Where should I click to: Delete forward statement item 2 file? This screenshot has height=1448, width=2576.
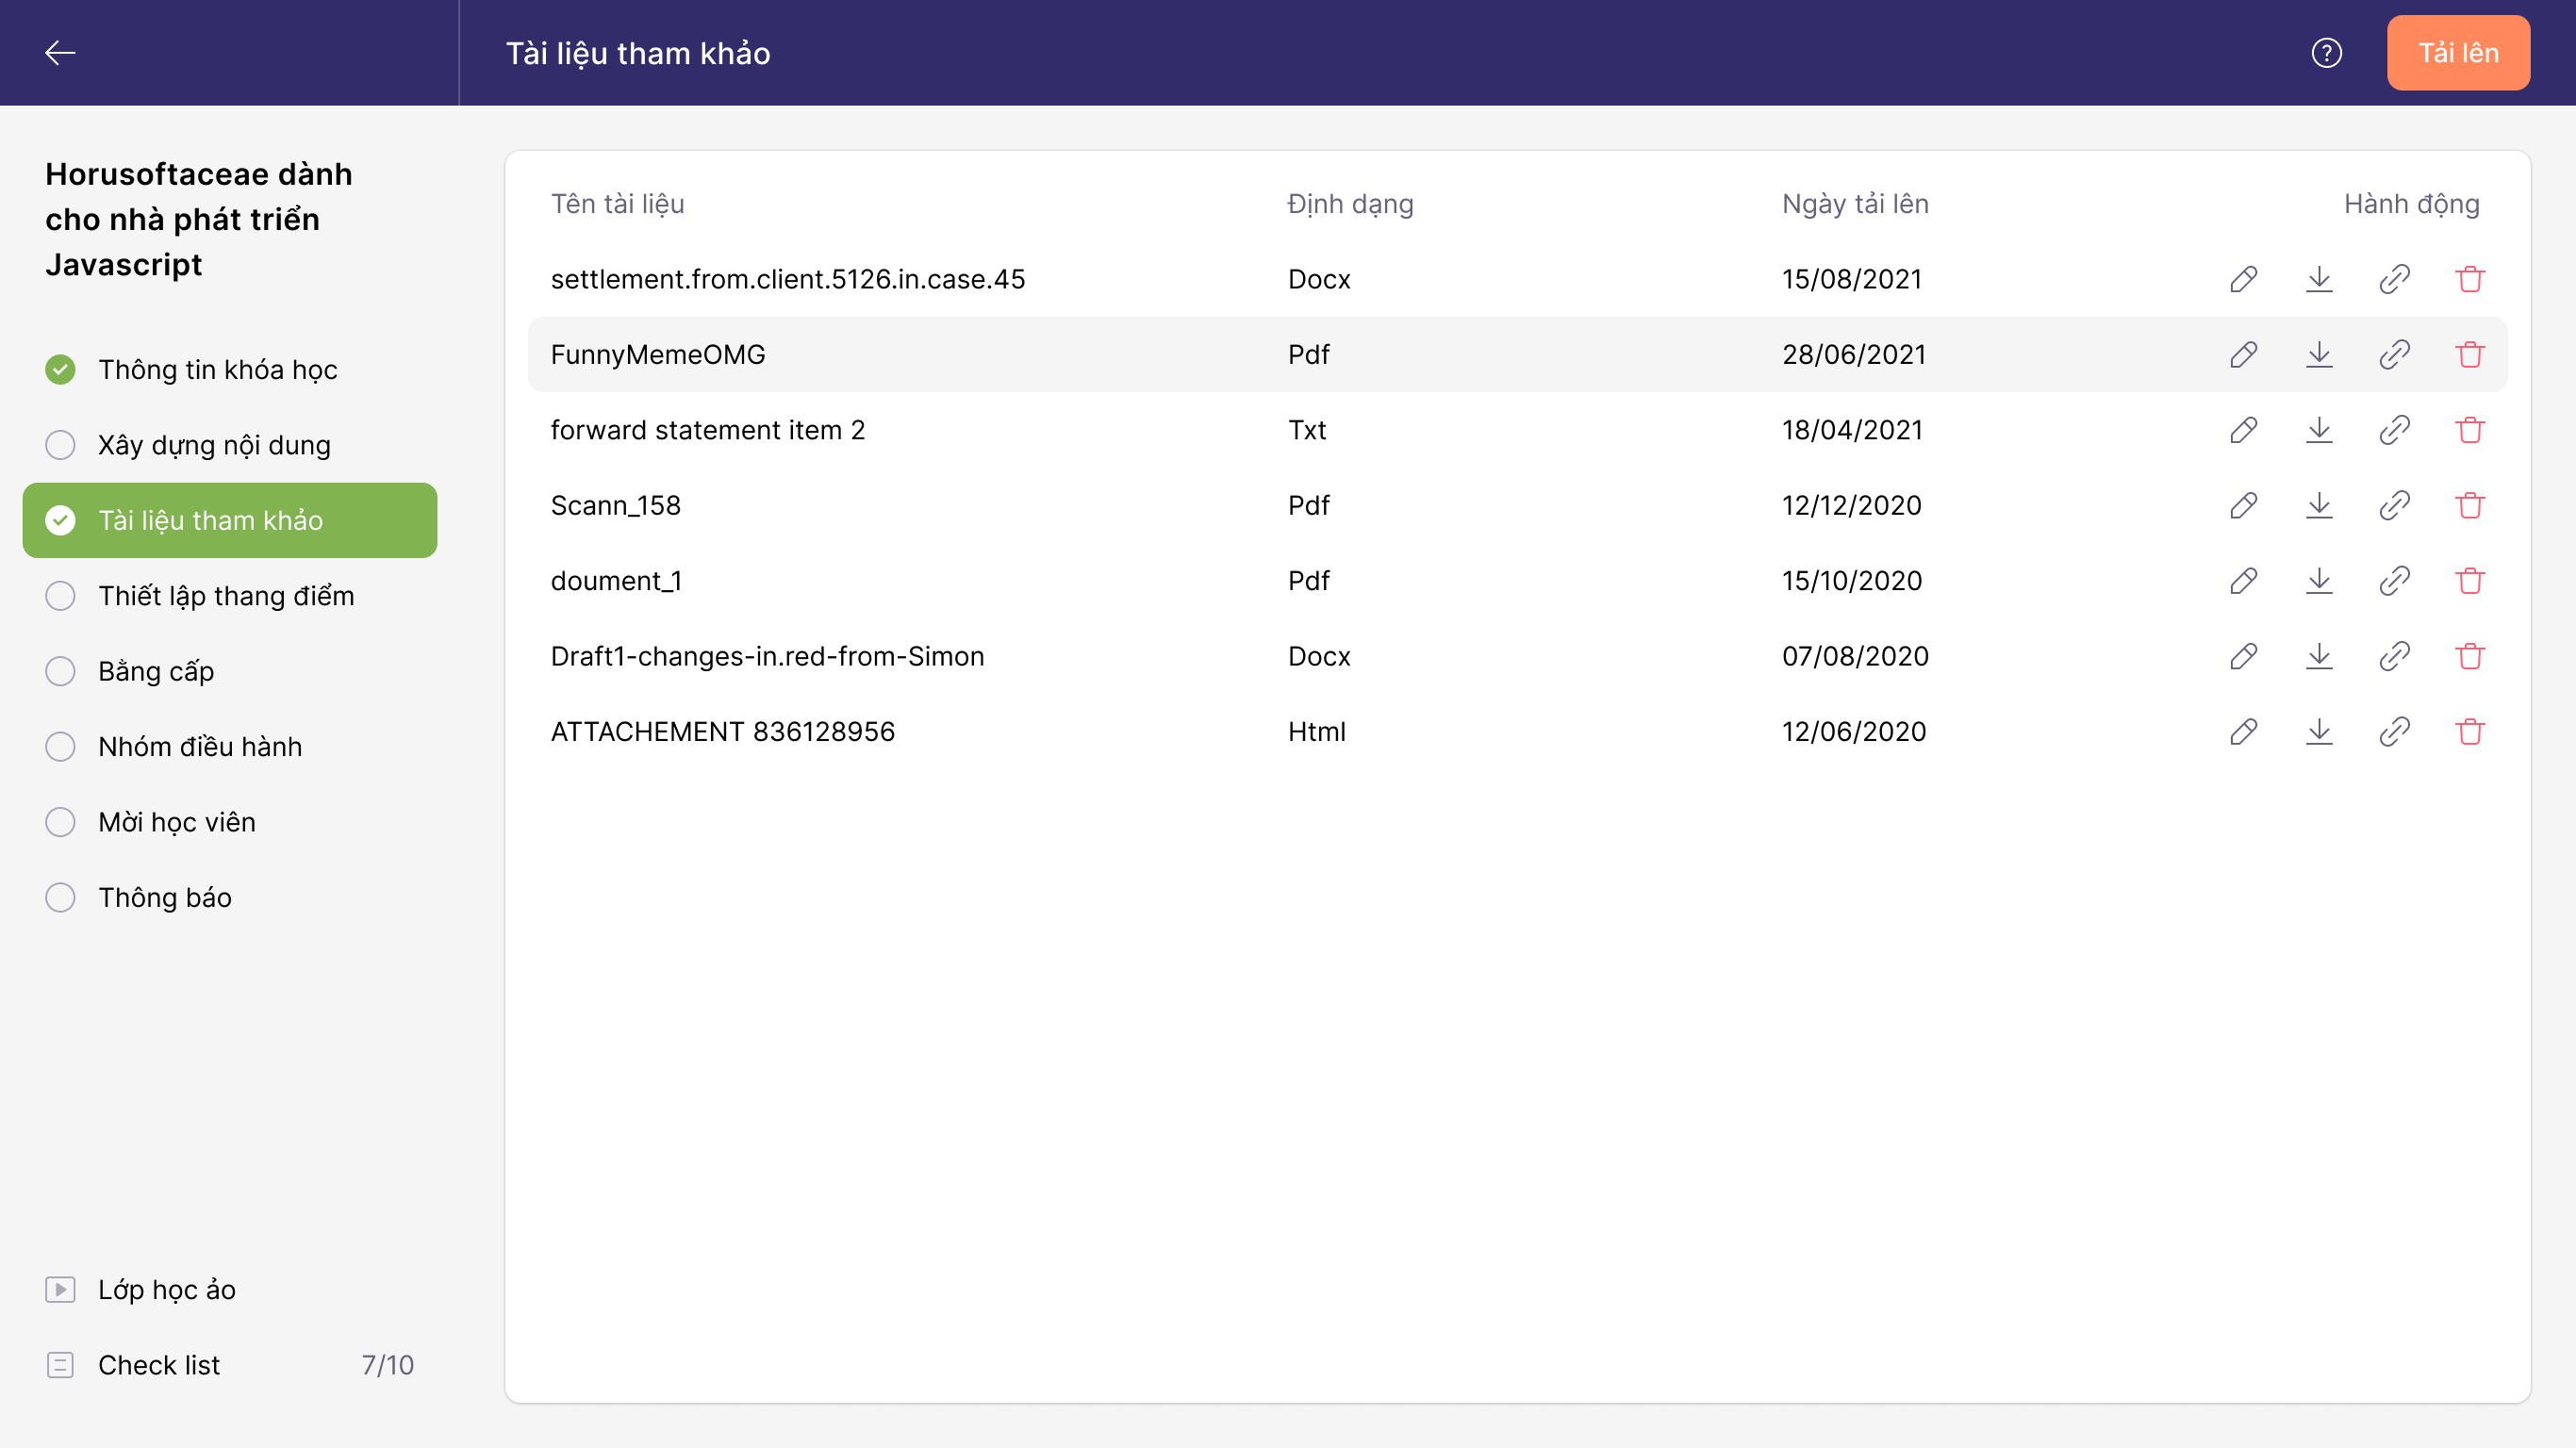pyautogui.click(x=2469, y=430)
